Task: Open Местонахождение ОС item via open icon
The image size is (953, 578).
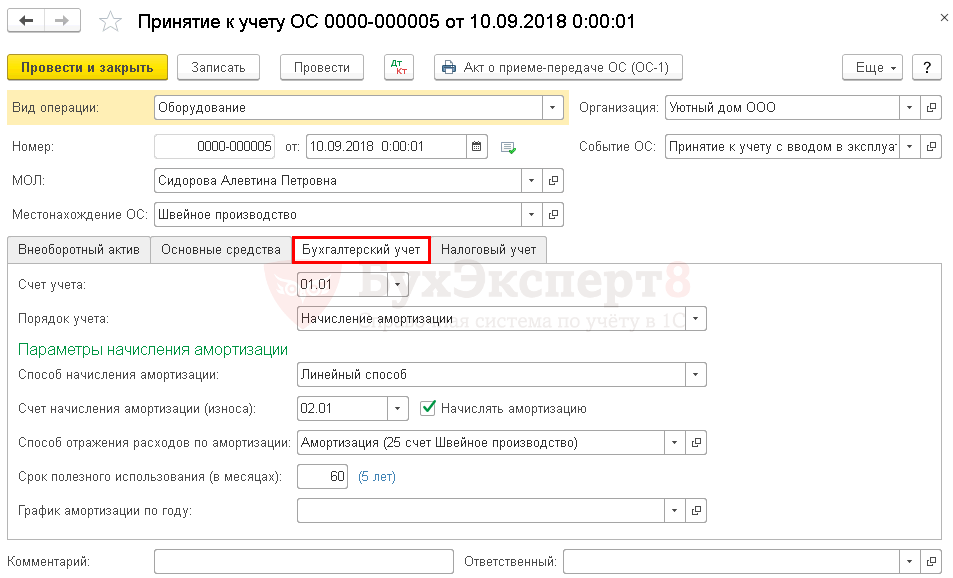Action: (553, 214)
